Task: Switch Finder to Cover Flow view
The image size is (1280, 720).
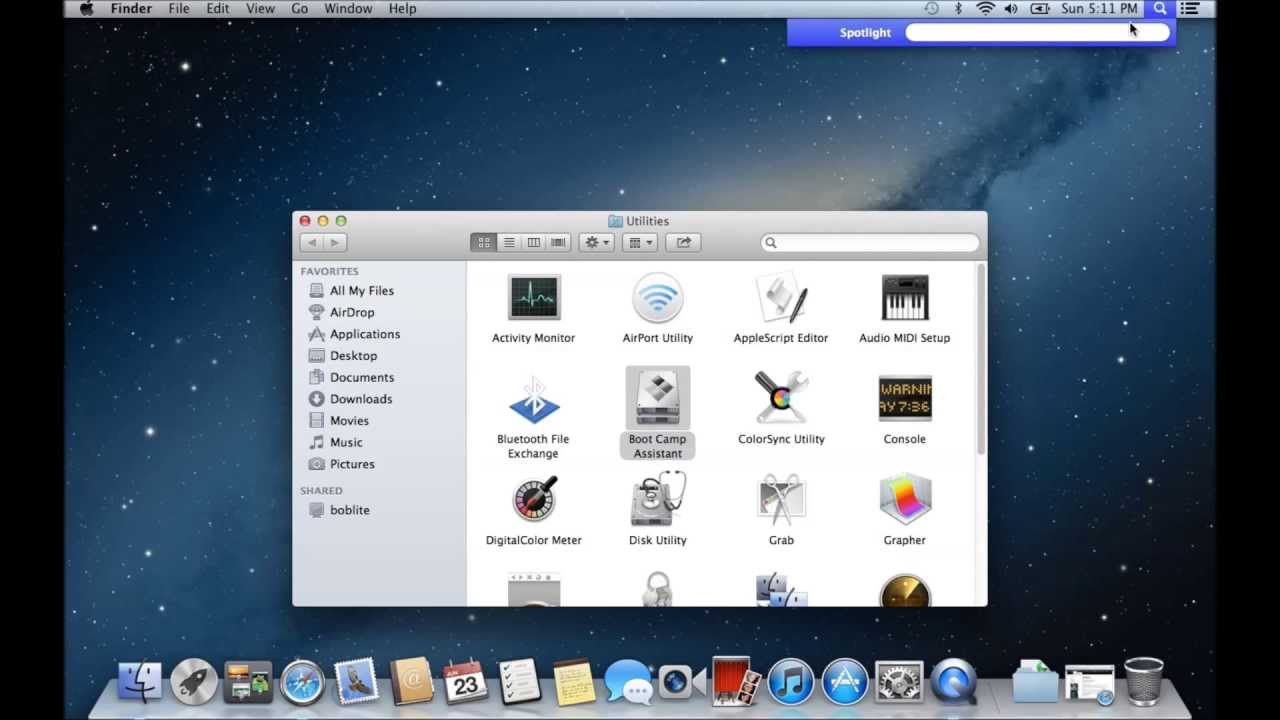Action: tap(558, 242)
